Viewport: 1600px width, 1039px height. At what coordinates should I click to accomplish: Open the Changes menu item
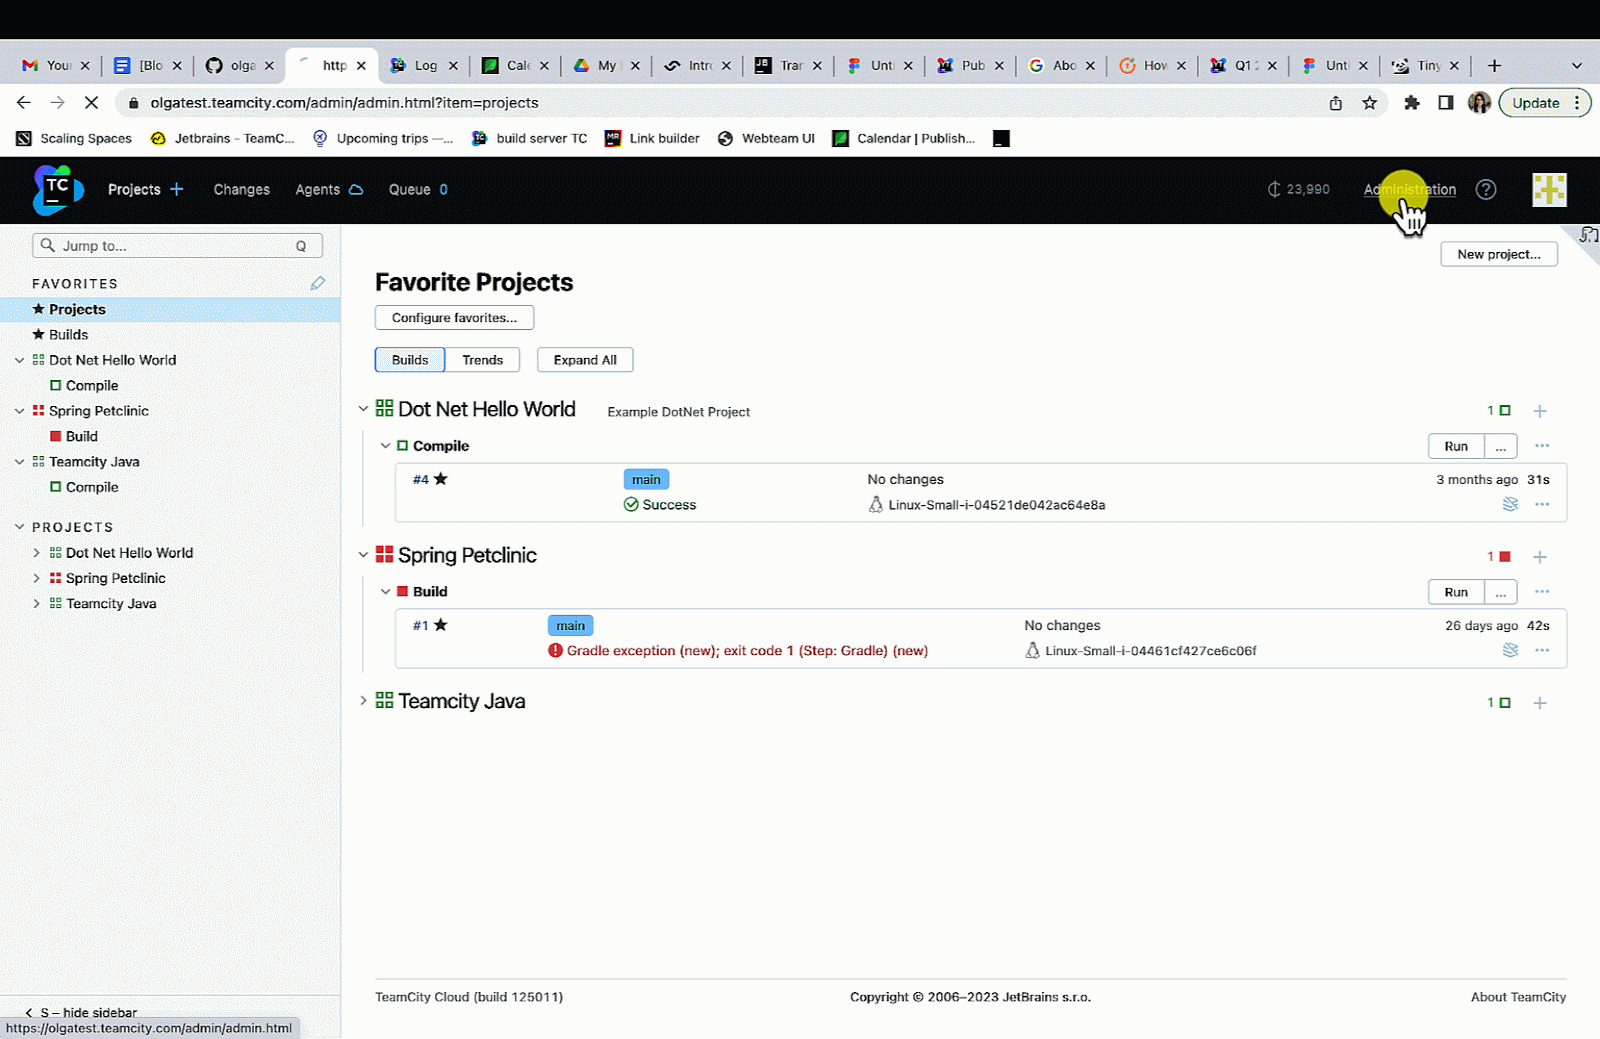(x=241, y=189)
